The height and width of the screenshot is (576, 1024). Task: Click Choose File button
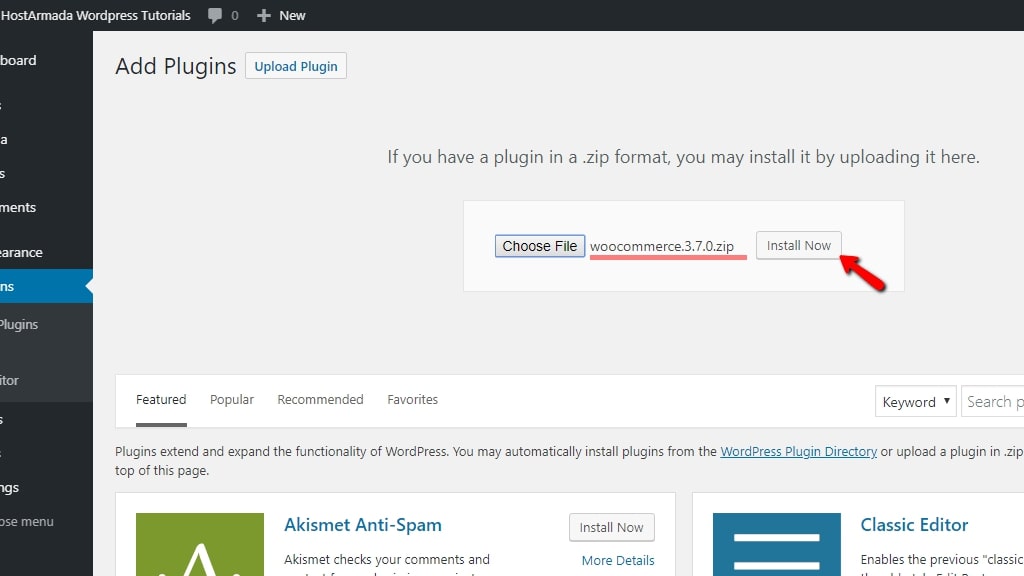click(539, 246)
